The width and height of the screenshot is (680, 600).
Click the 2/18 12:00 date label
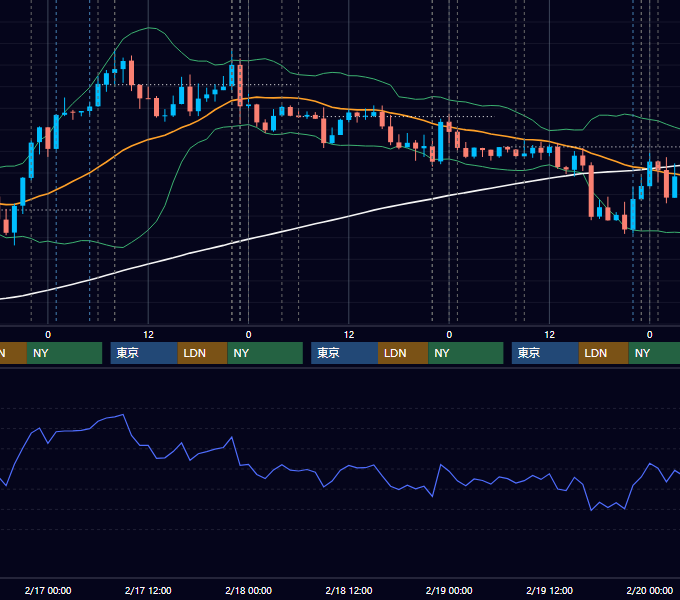(349, 590)
